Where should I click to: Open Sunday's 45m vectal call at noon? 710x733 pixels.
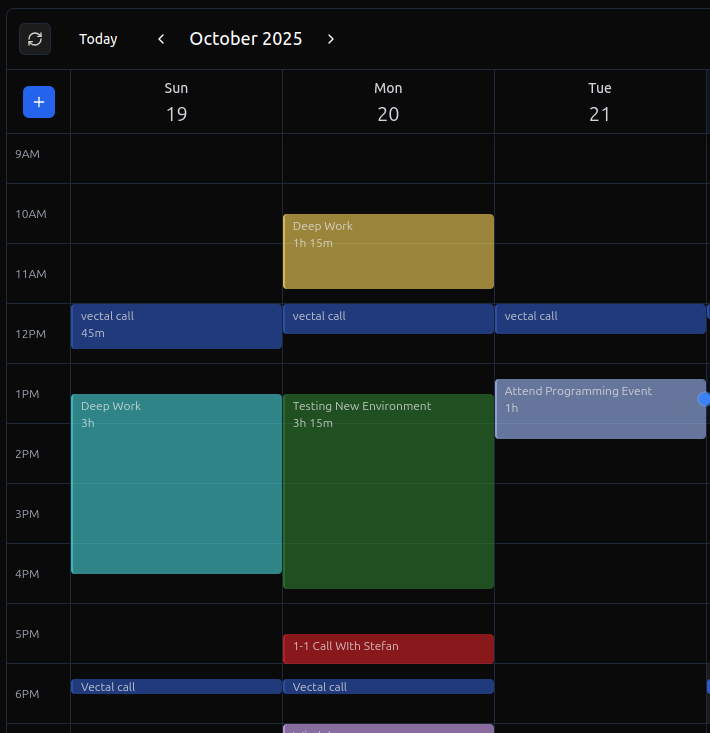click(x=176, y=326)
